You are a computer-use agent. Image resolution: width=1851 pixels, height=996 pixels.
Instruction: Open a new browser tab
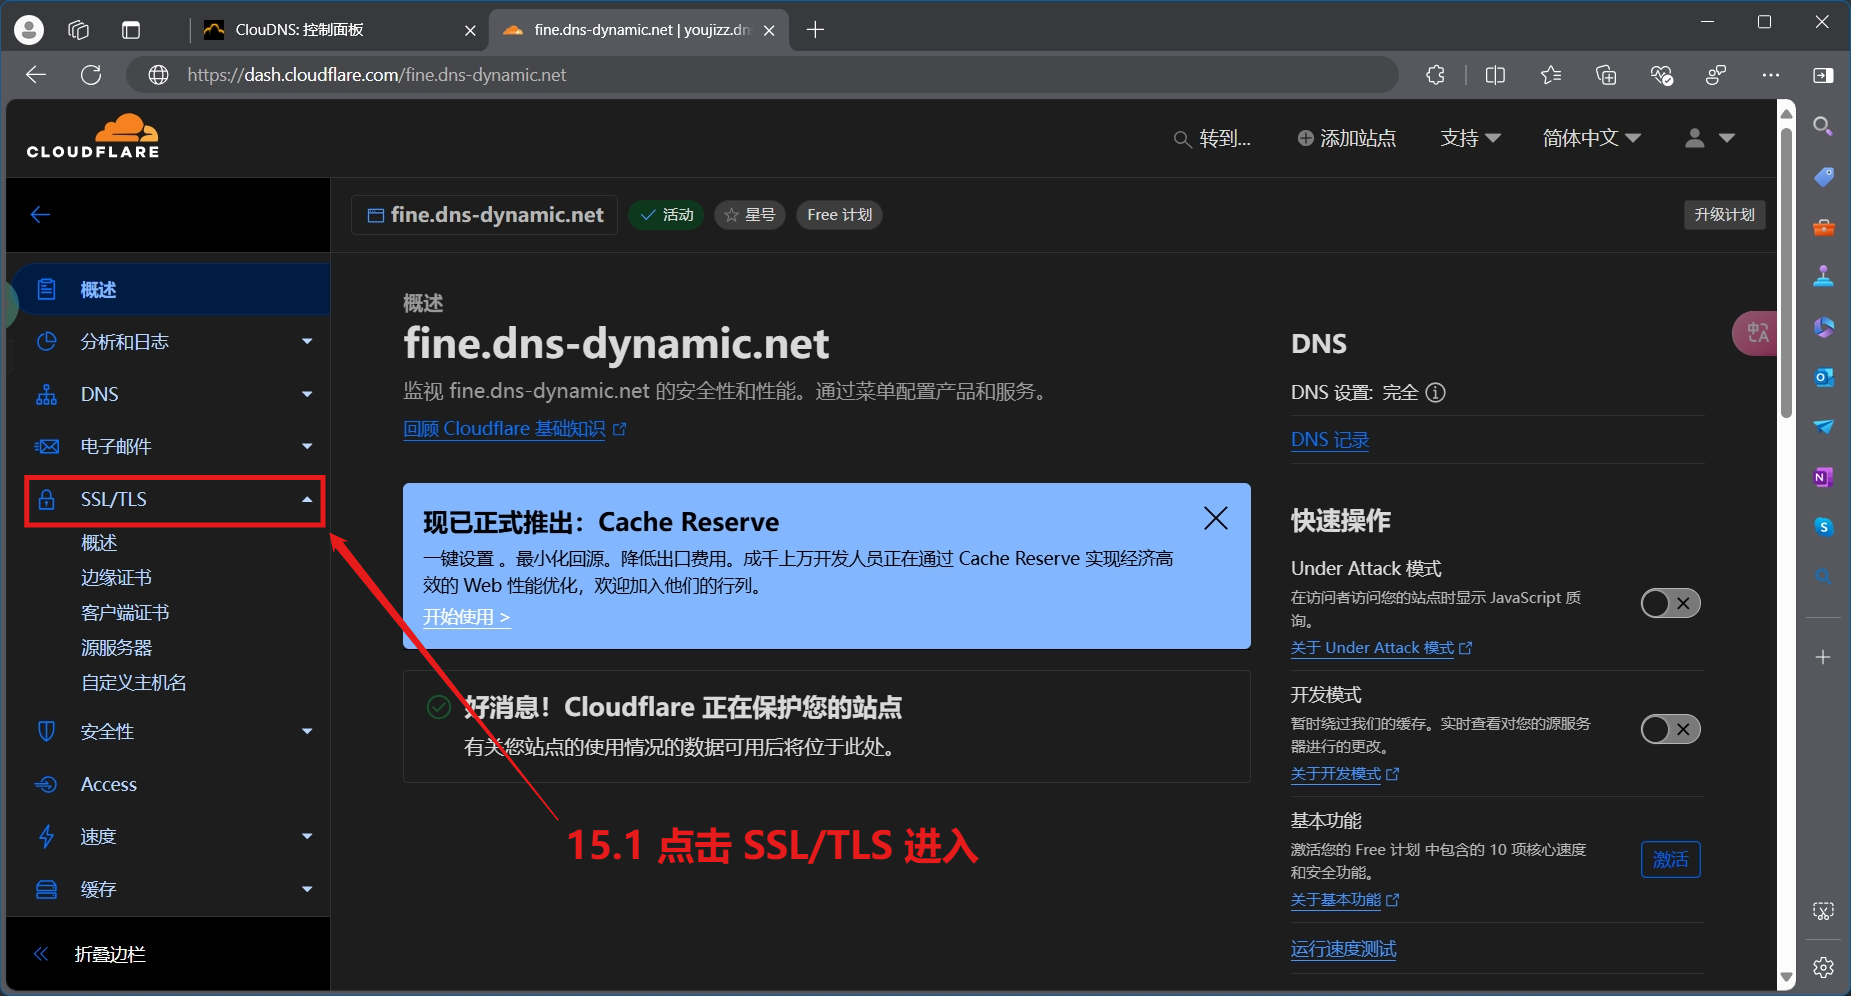815,30
